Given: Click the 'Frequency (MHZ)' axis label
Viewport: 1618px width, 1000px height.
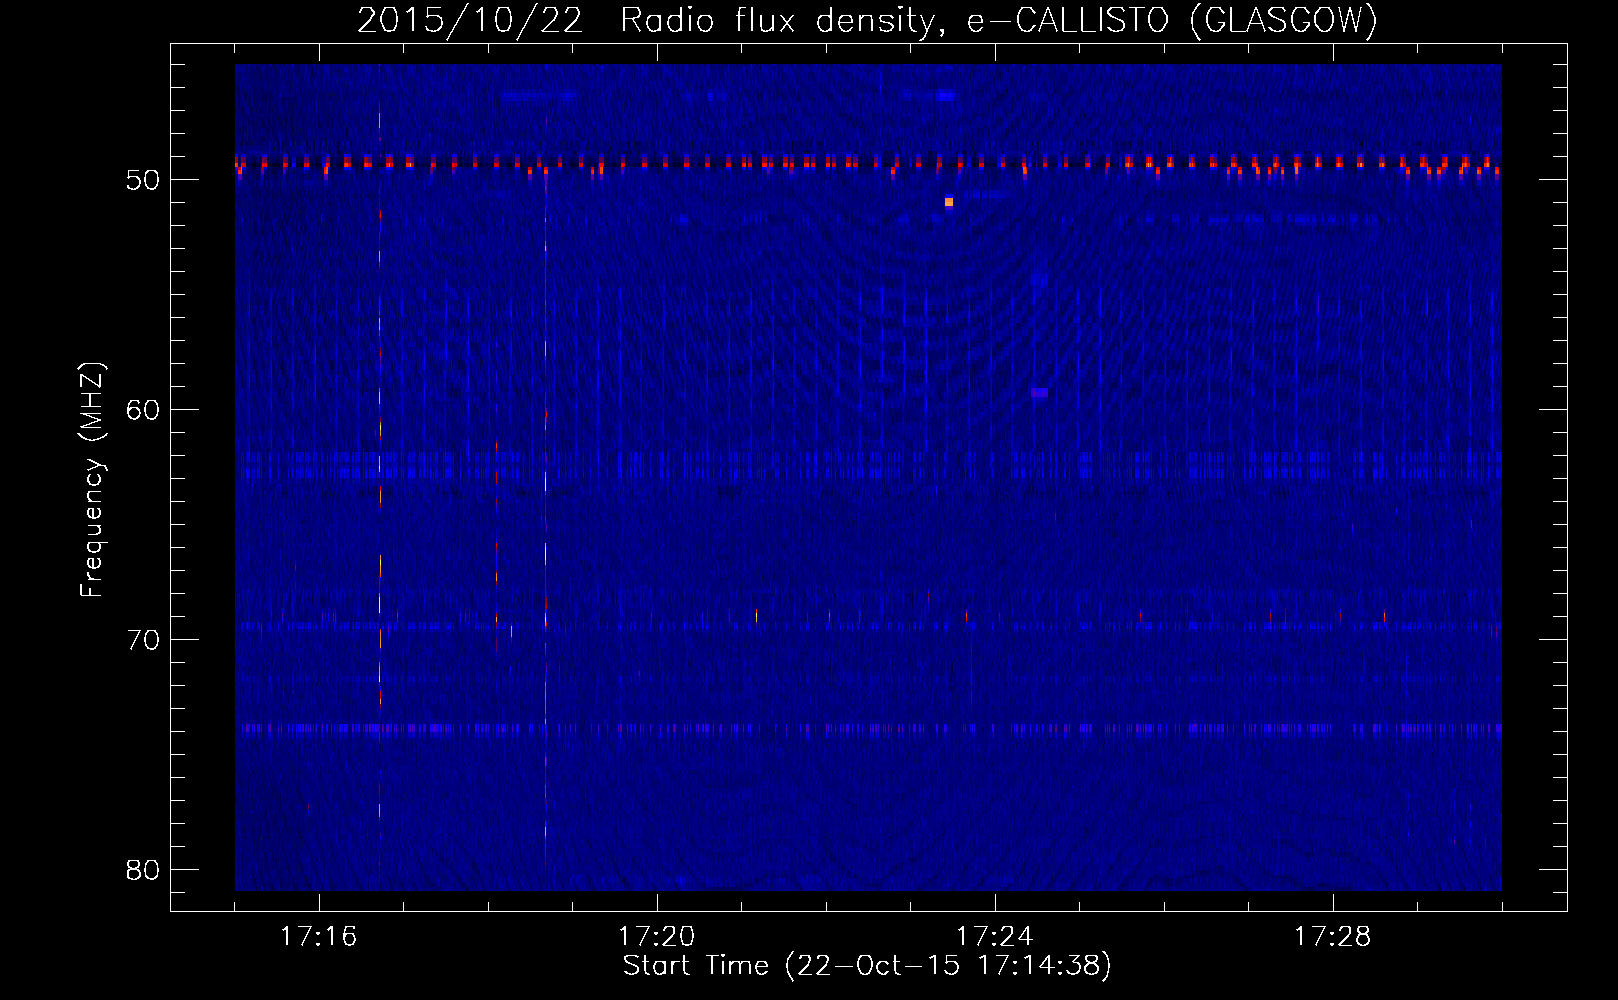Looking at the screenshot, I should [x=92, y=480].
